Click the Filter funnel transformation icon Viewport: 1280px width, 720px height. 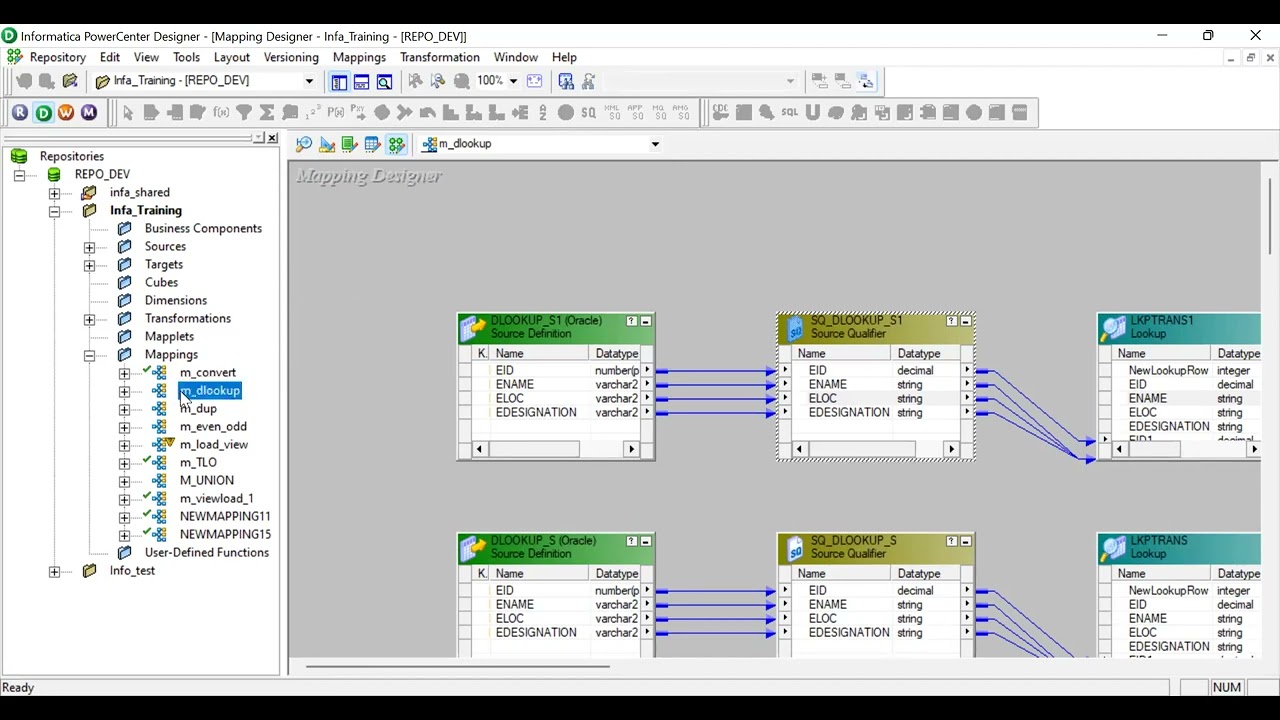click(x=244, y=113)
